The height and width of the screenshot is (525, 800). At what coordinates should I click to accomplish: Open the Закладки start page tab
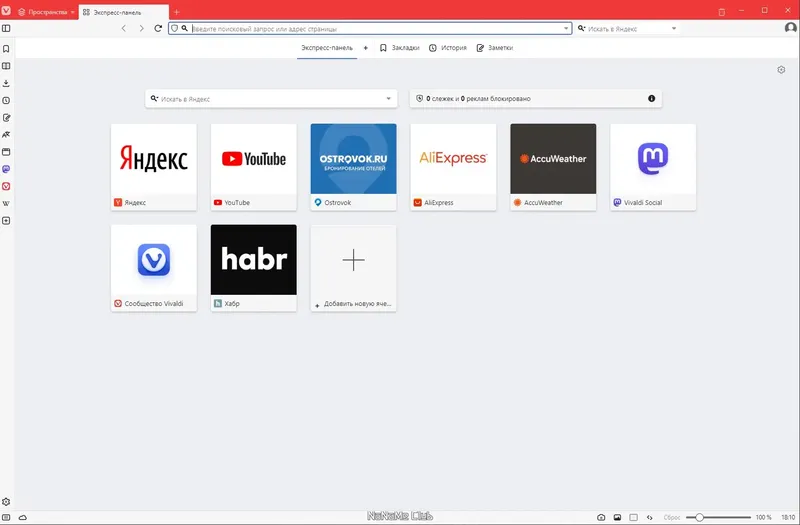click(399, 48)
